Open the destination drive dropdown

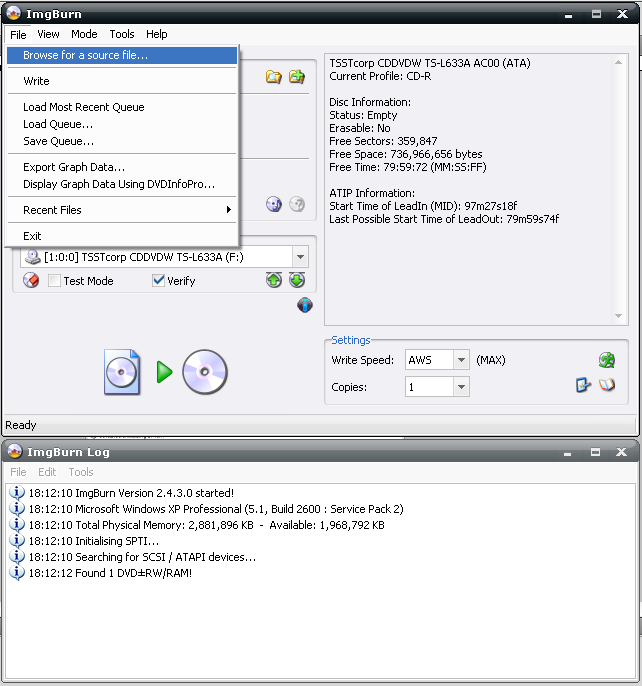300,257
